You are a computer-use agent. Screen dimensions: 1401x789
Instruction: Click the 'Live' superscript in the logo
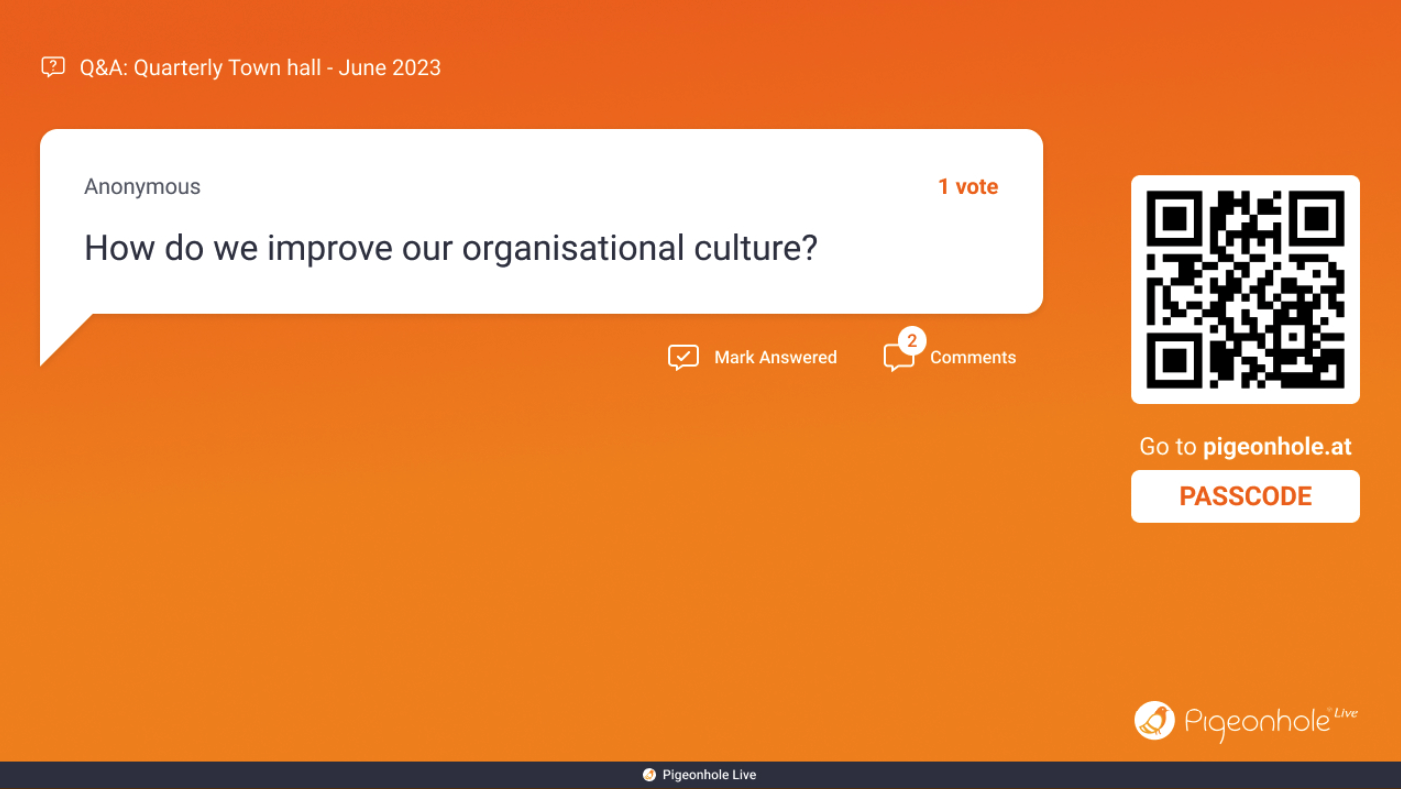(x=1346, y=713)
